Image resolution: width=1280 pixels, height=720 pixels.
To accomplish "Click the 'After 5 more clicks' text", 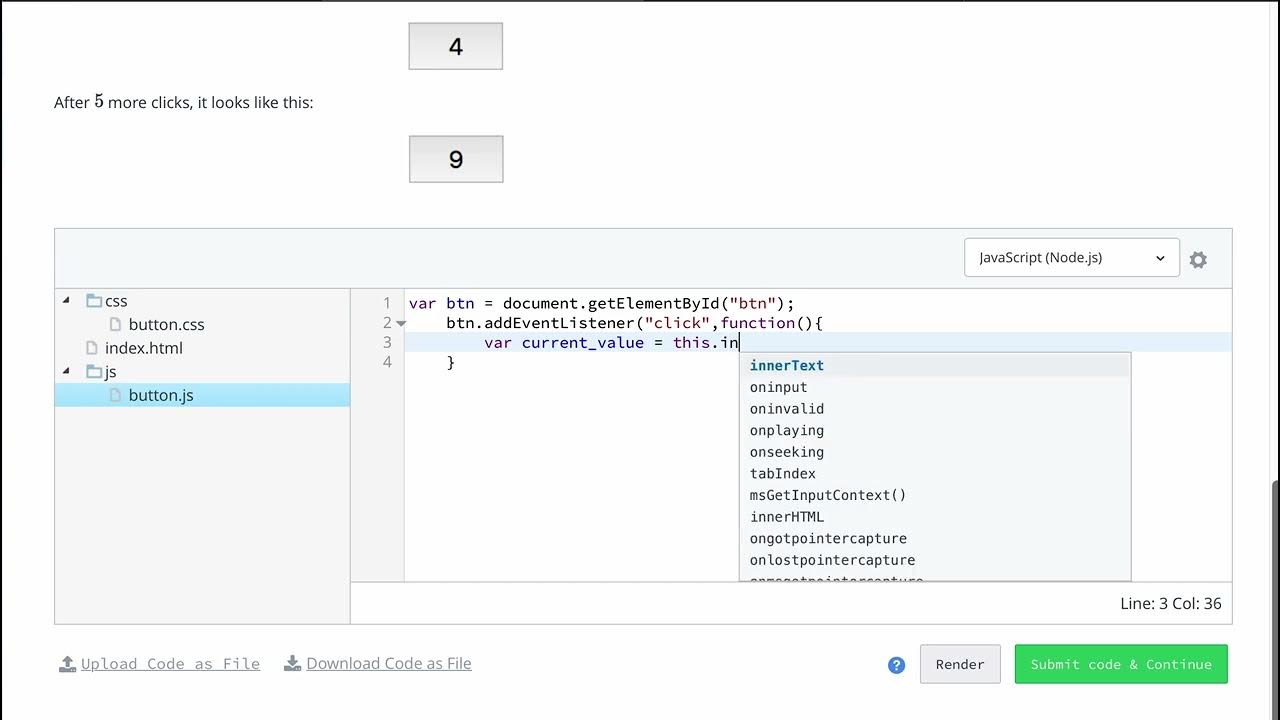I will pos(184,102).
